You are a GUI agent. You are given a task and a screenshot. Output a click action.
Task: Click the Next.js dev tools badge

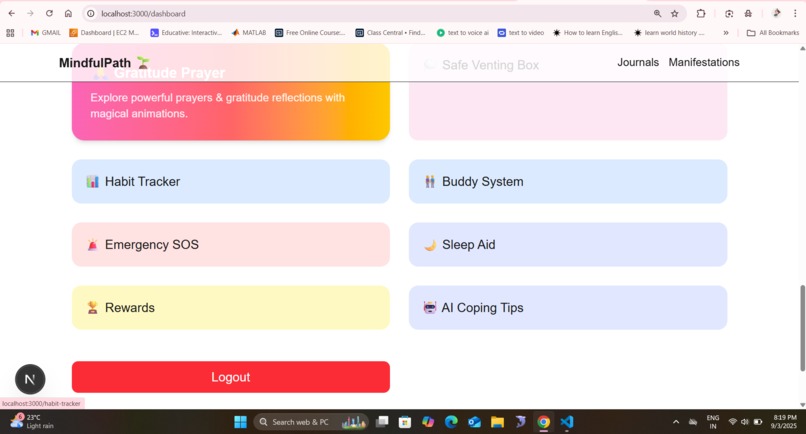click(30, 379)
